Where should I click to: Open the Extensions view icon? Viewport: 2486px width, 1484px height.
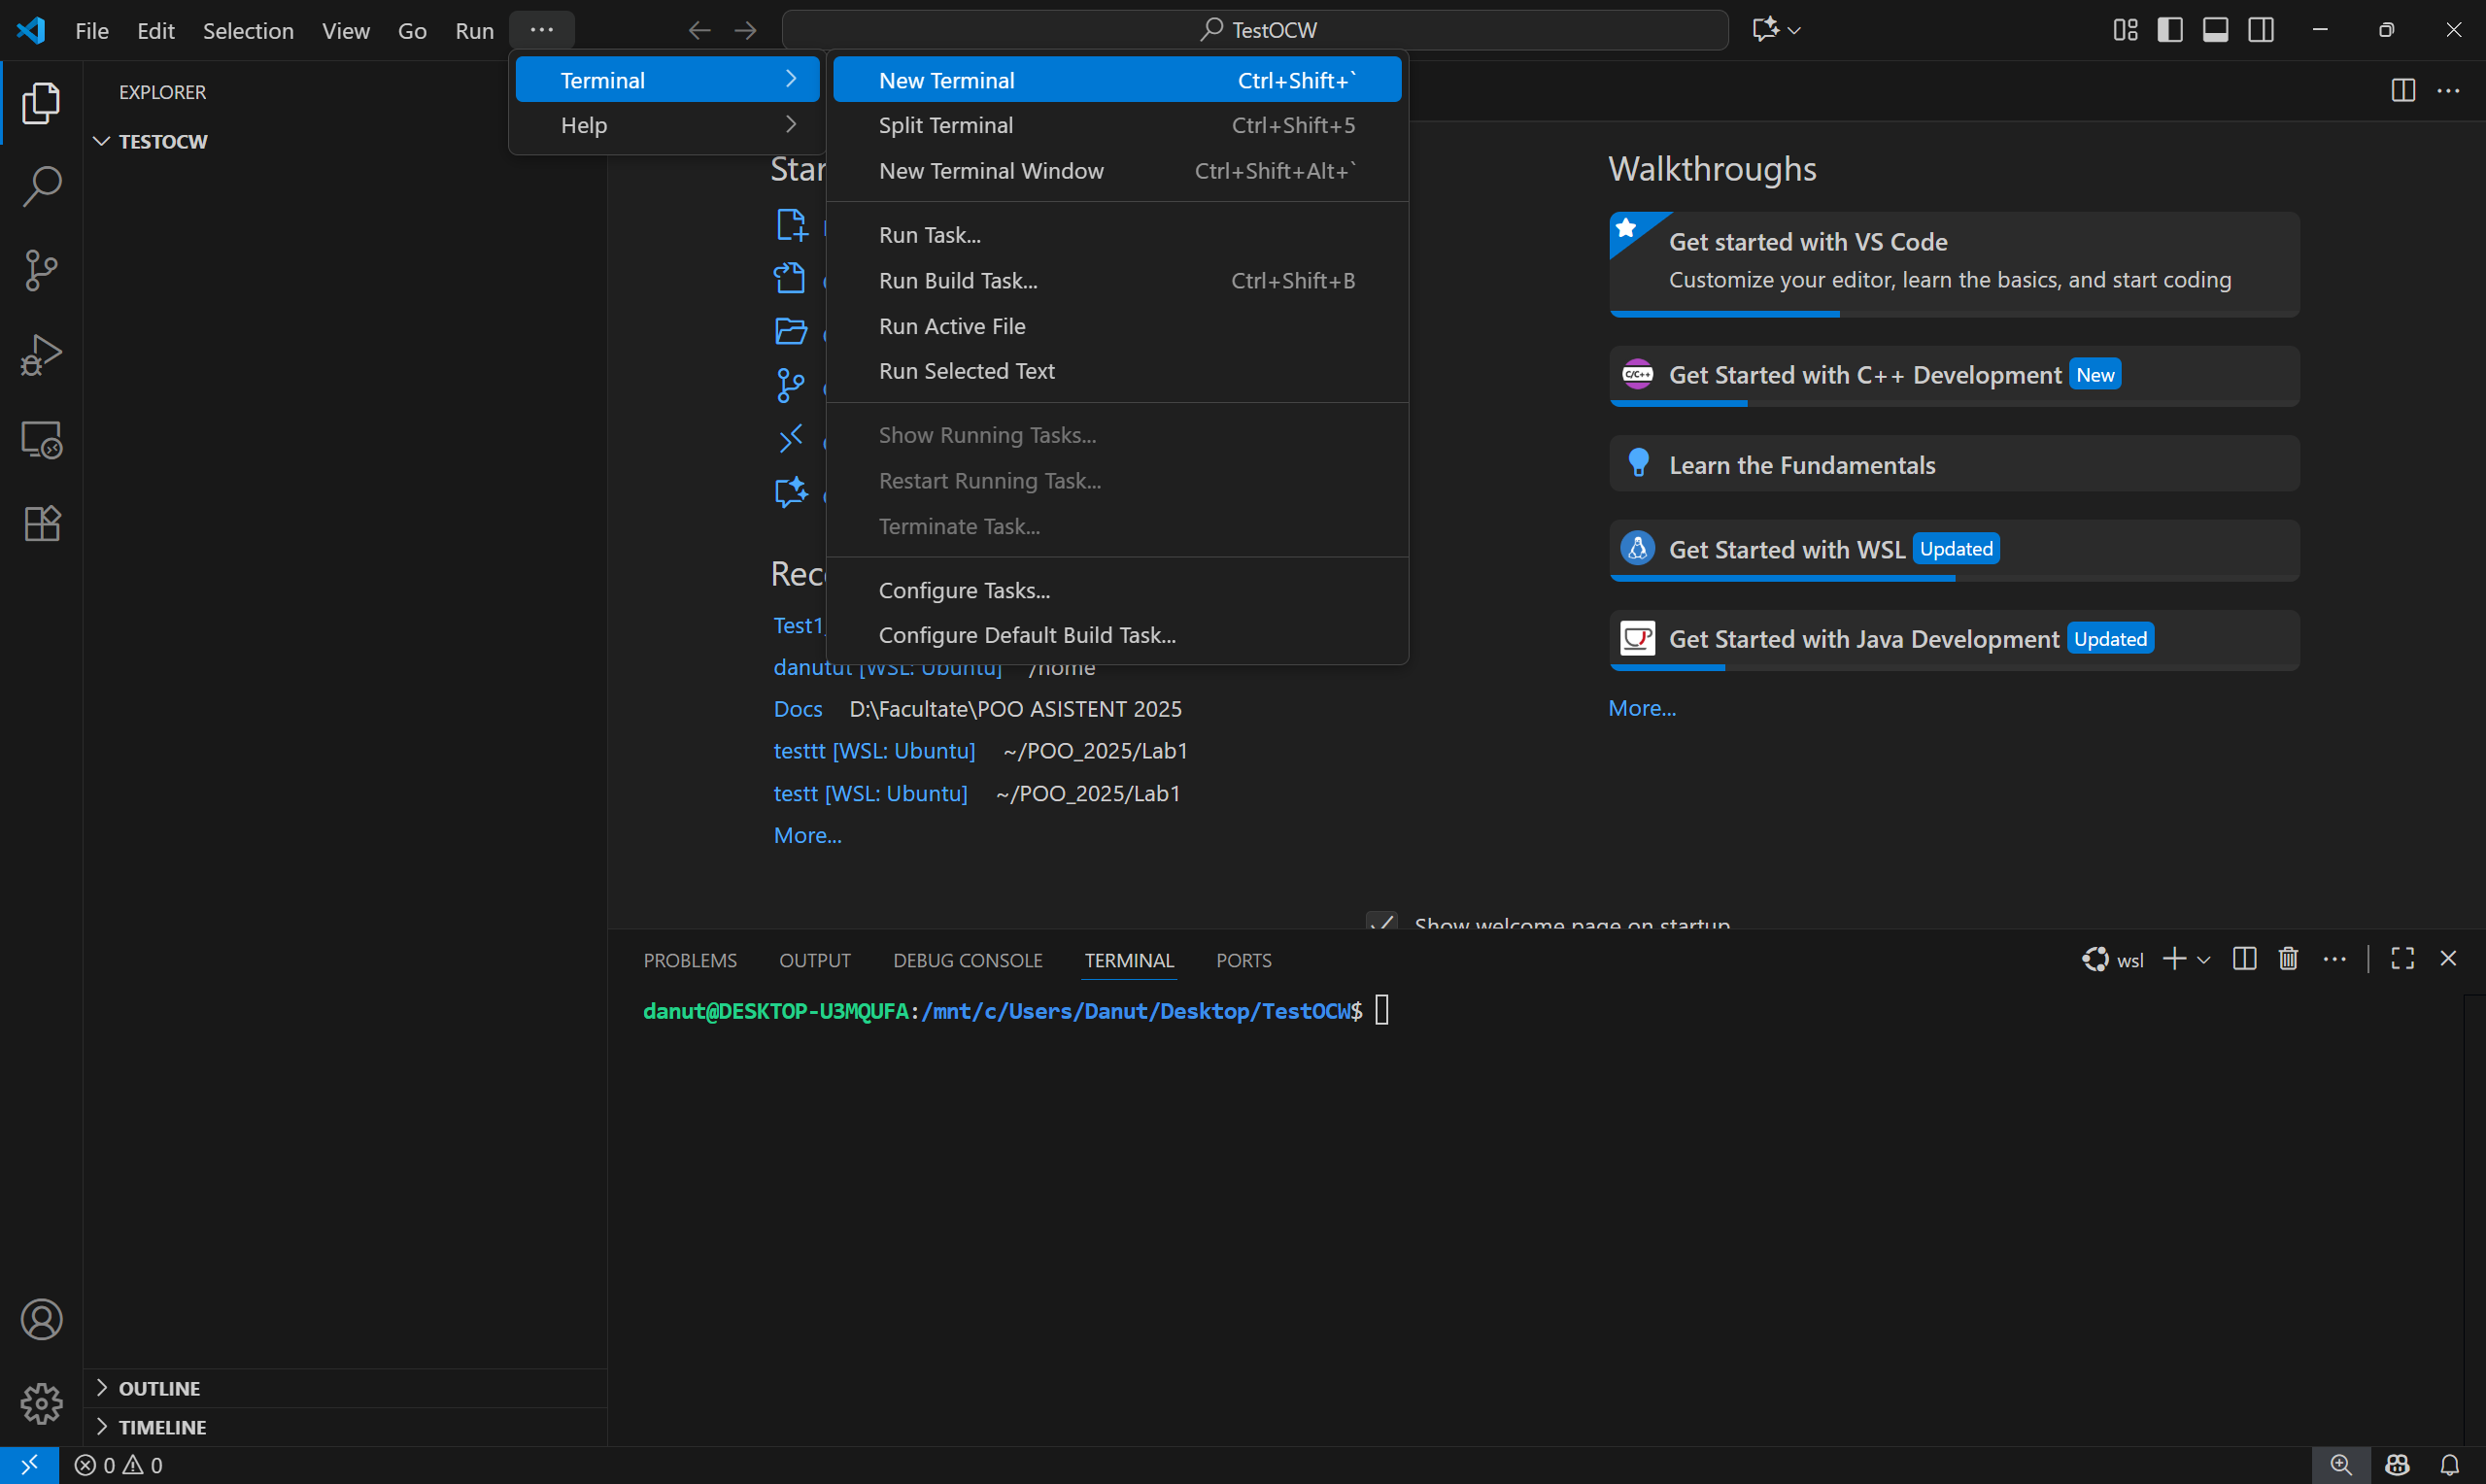pos(41,523)
